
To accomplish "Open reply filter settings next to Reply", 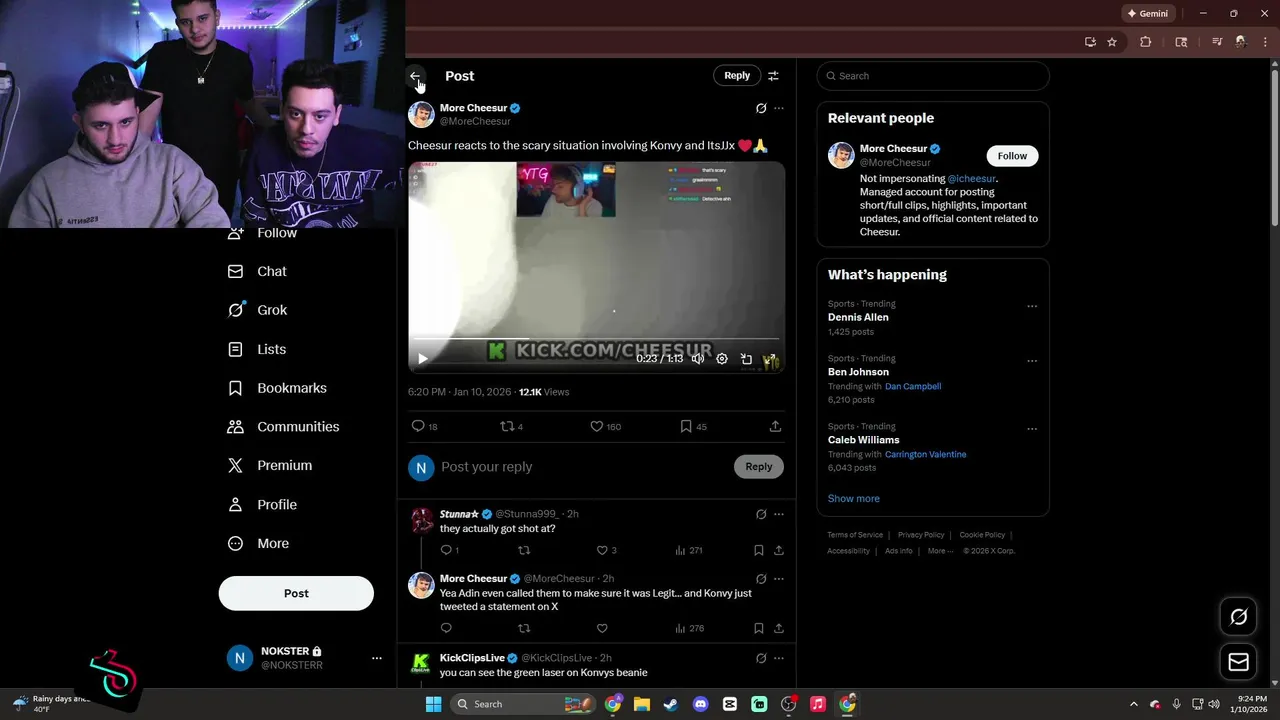I will (x=773, y=76).
